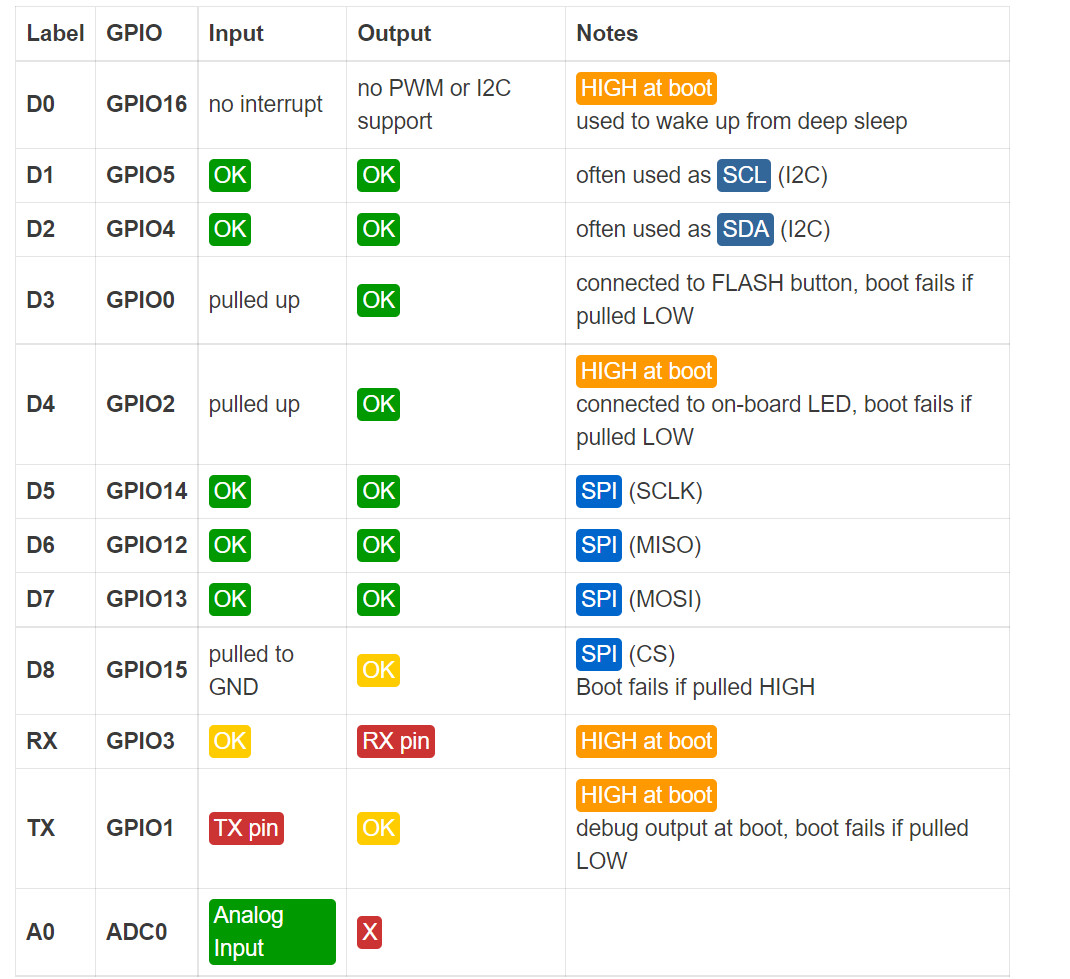Click the ADC0 cell

[136, 932]
